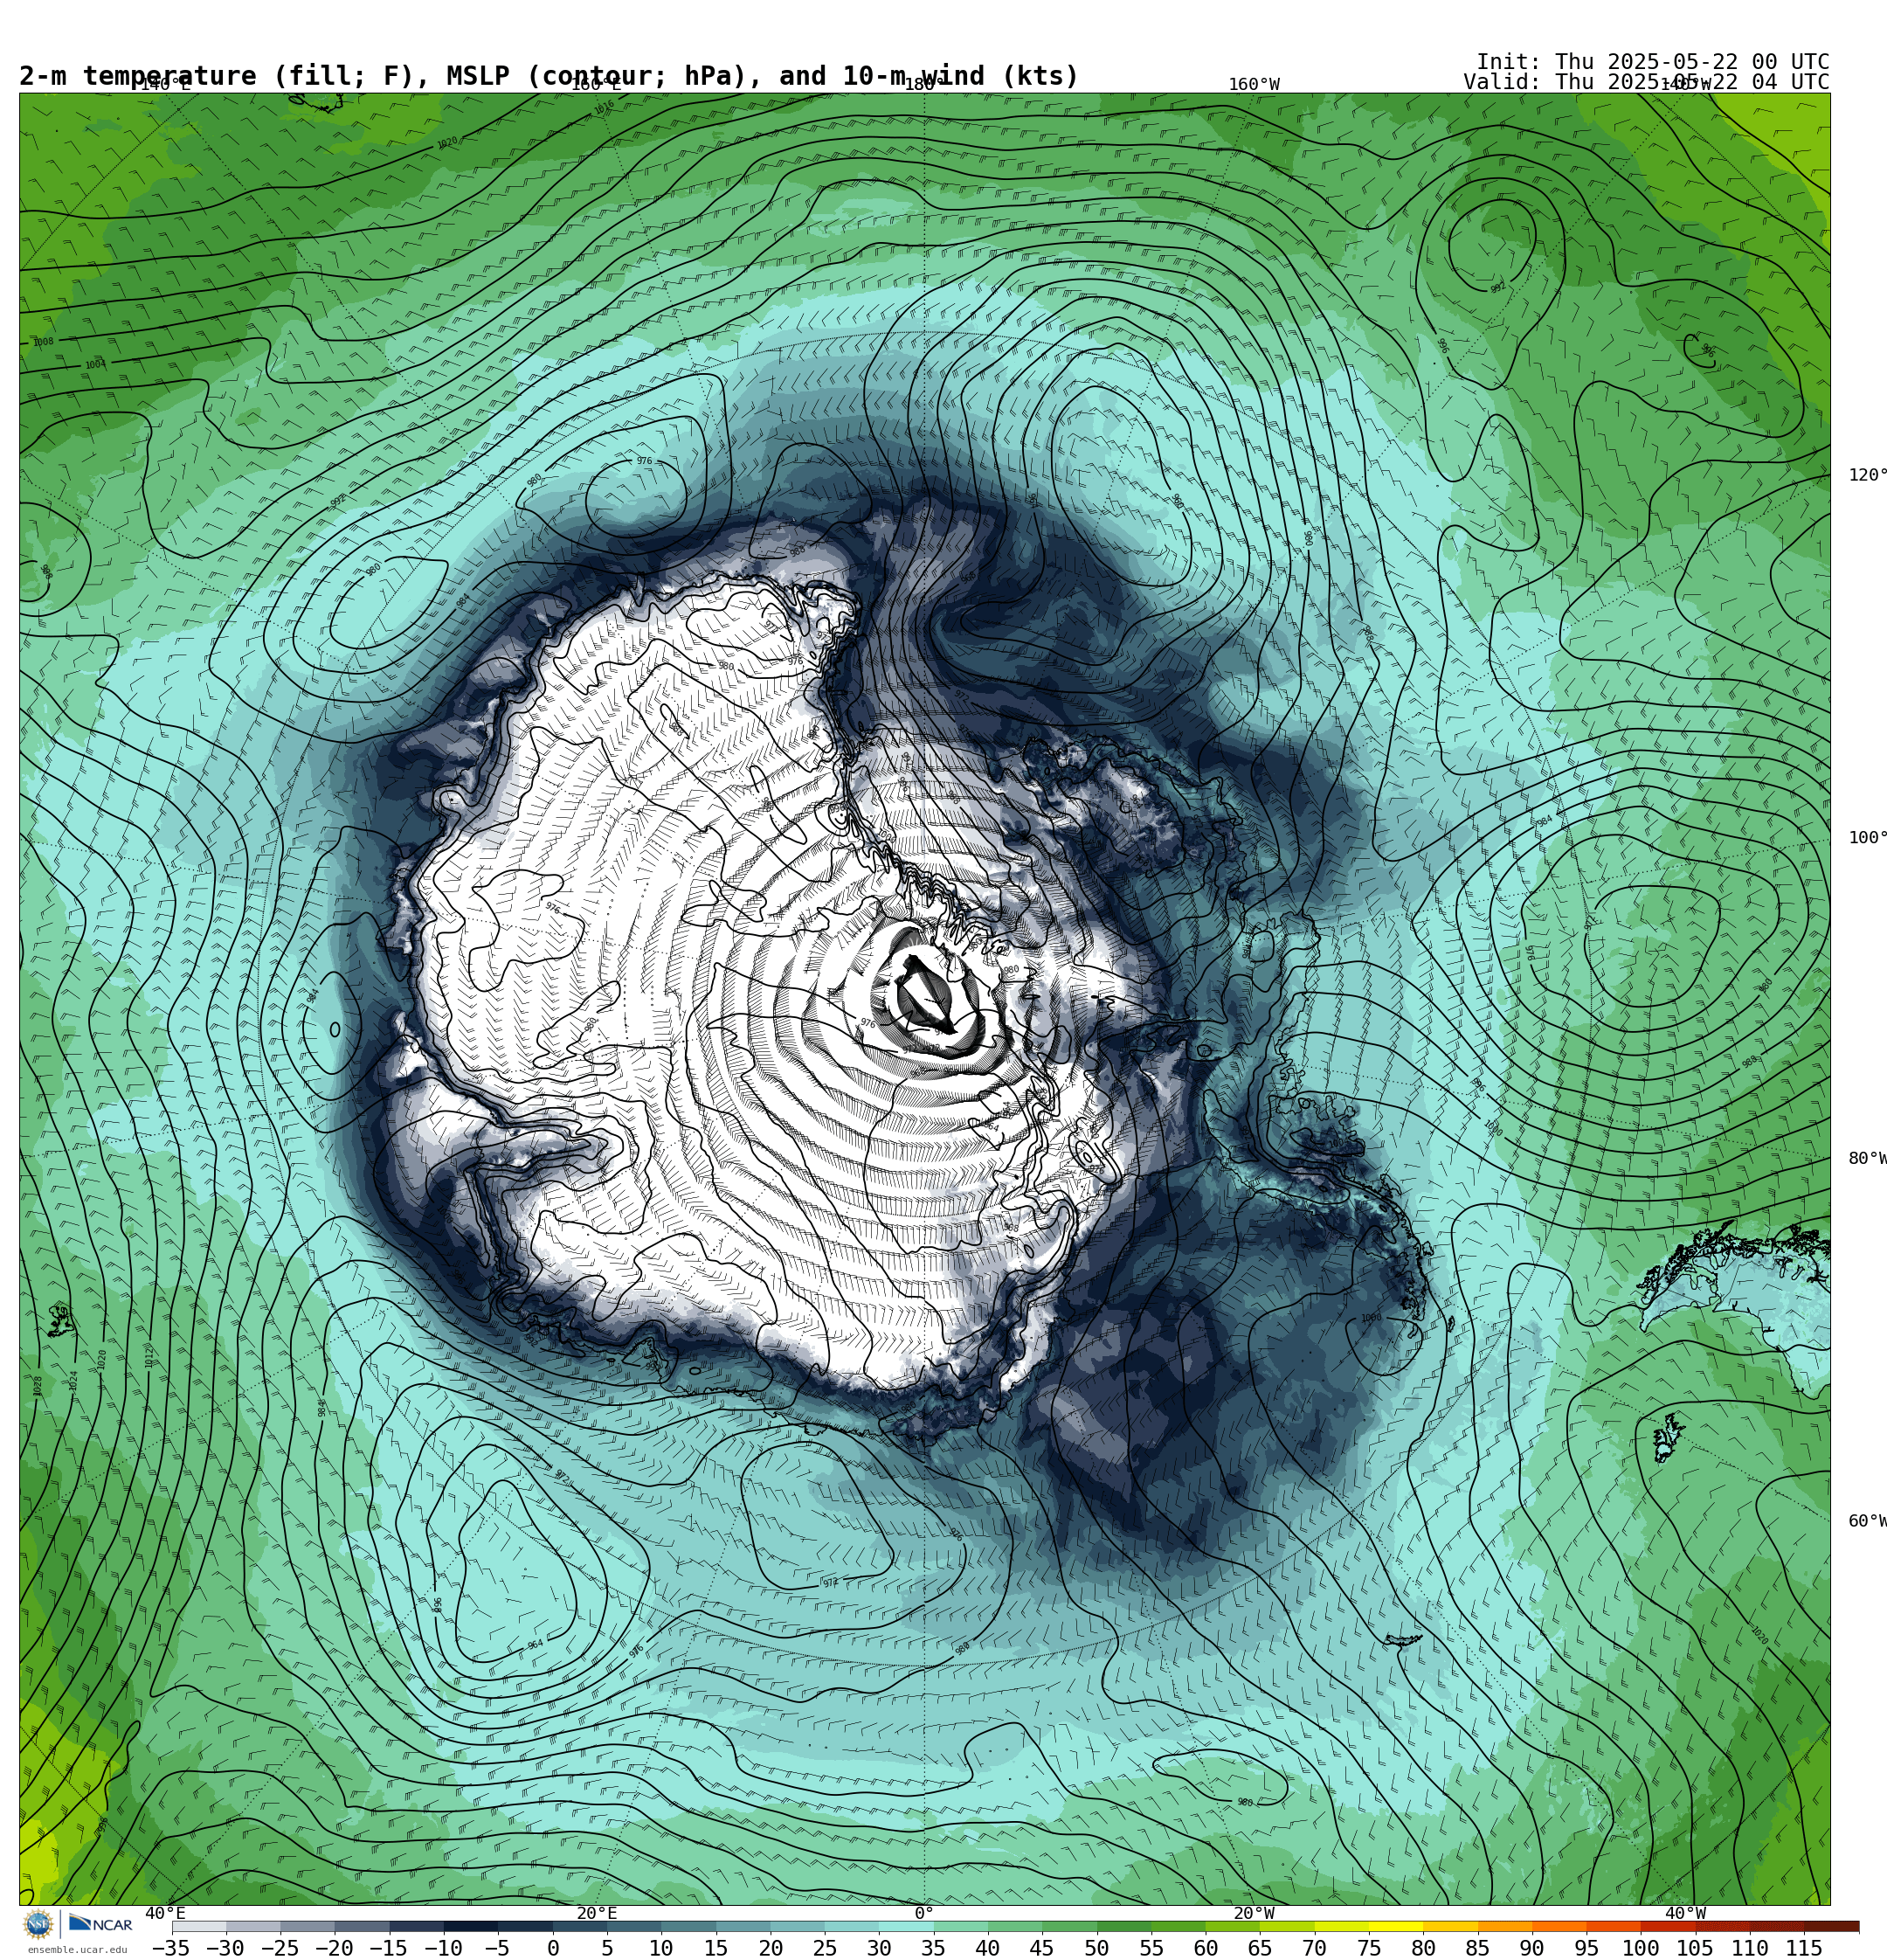Pick the dark maroon 115 colorbar end segment
This screenshot has width=1887, height=1960.
1831,1926
